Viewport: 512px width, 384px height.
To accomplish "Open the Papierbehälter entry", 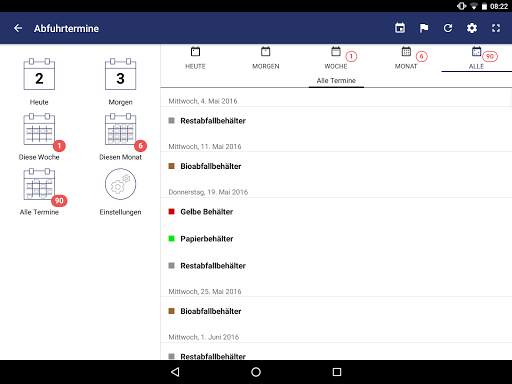I will pos(336,239).
